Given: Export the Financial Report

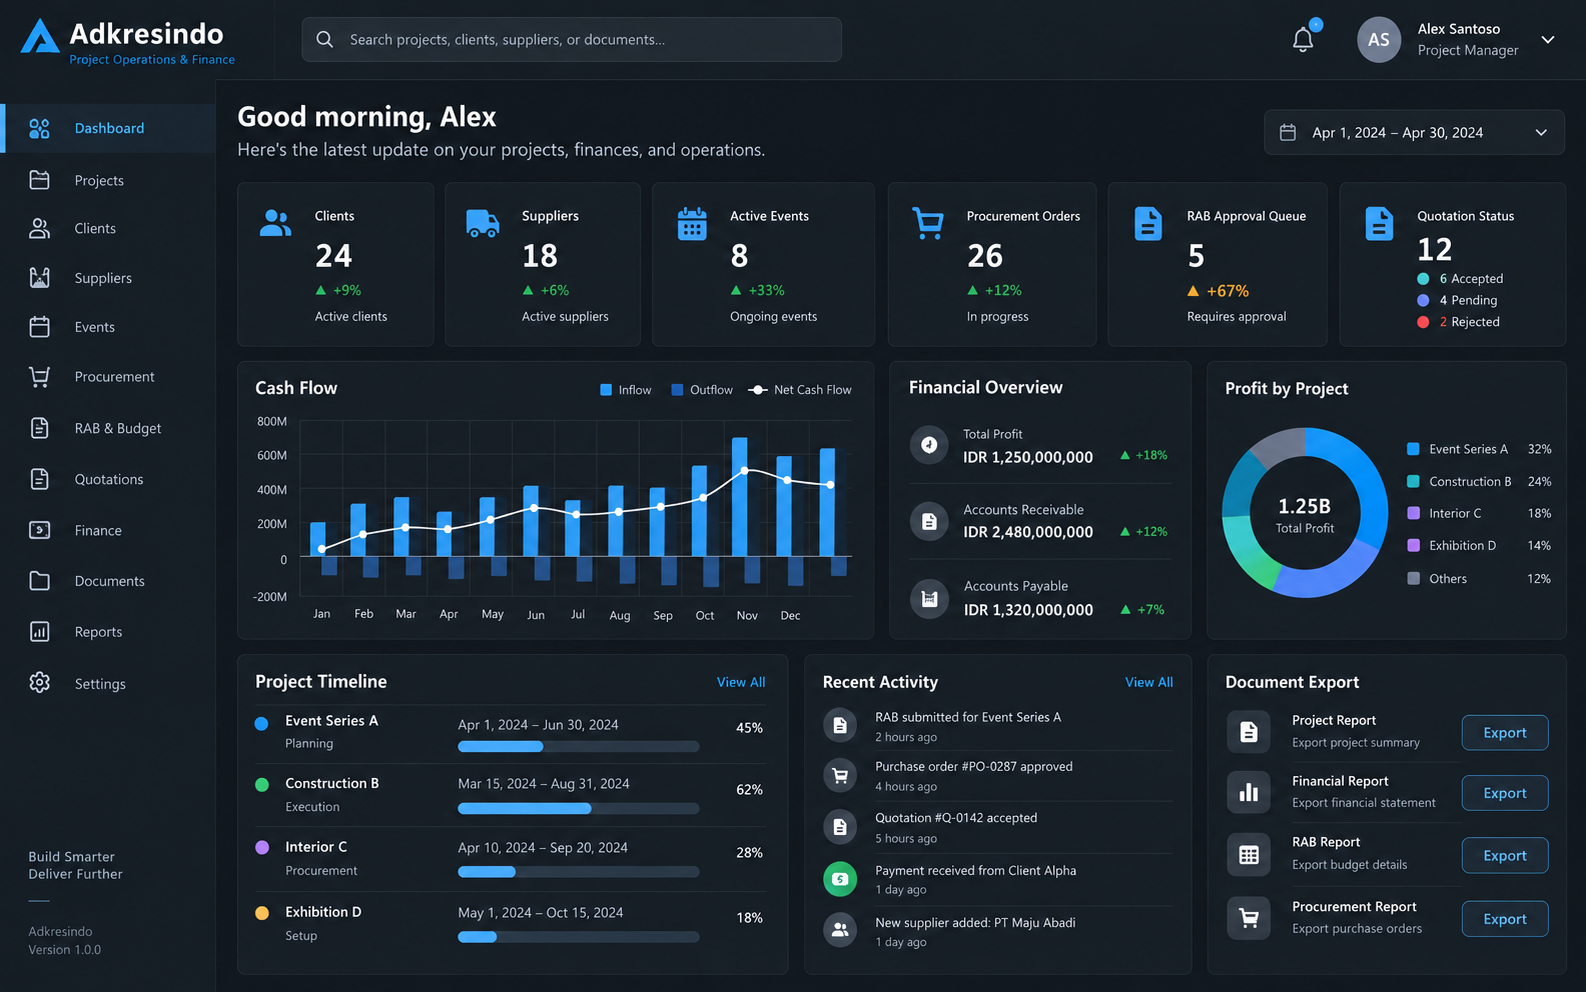Looking at the screenshot, I should point(1505,793).
